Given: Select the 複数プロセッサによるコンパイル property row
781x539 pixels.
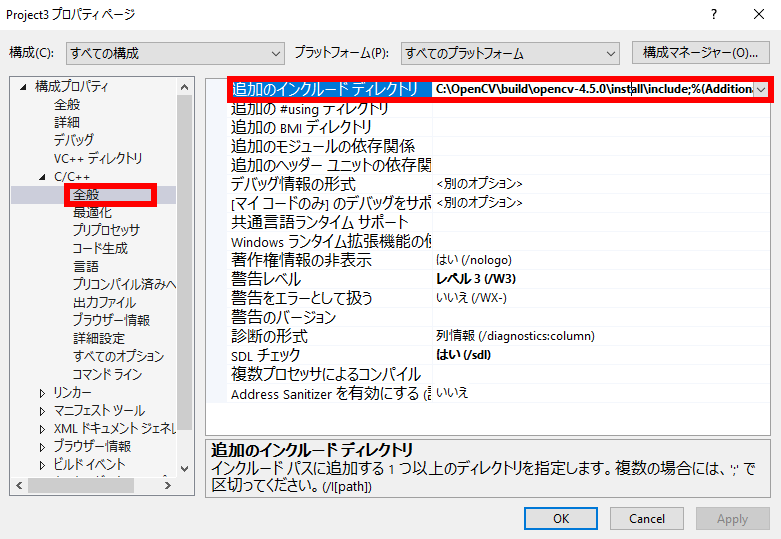Looking at the screenshot, I should [x=498, y=374].
